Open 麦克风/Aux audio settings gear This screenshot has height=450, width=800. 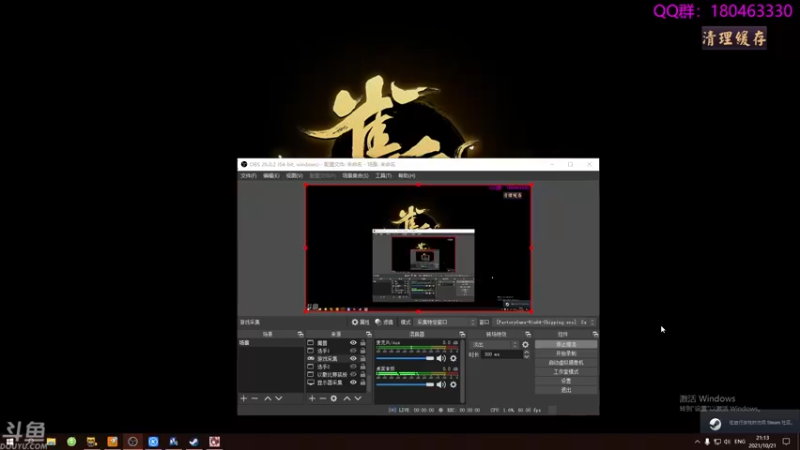[453, 358]
